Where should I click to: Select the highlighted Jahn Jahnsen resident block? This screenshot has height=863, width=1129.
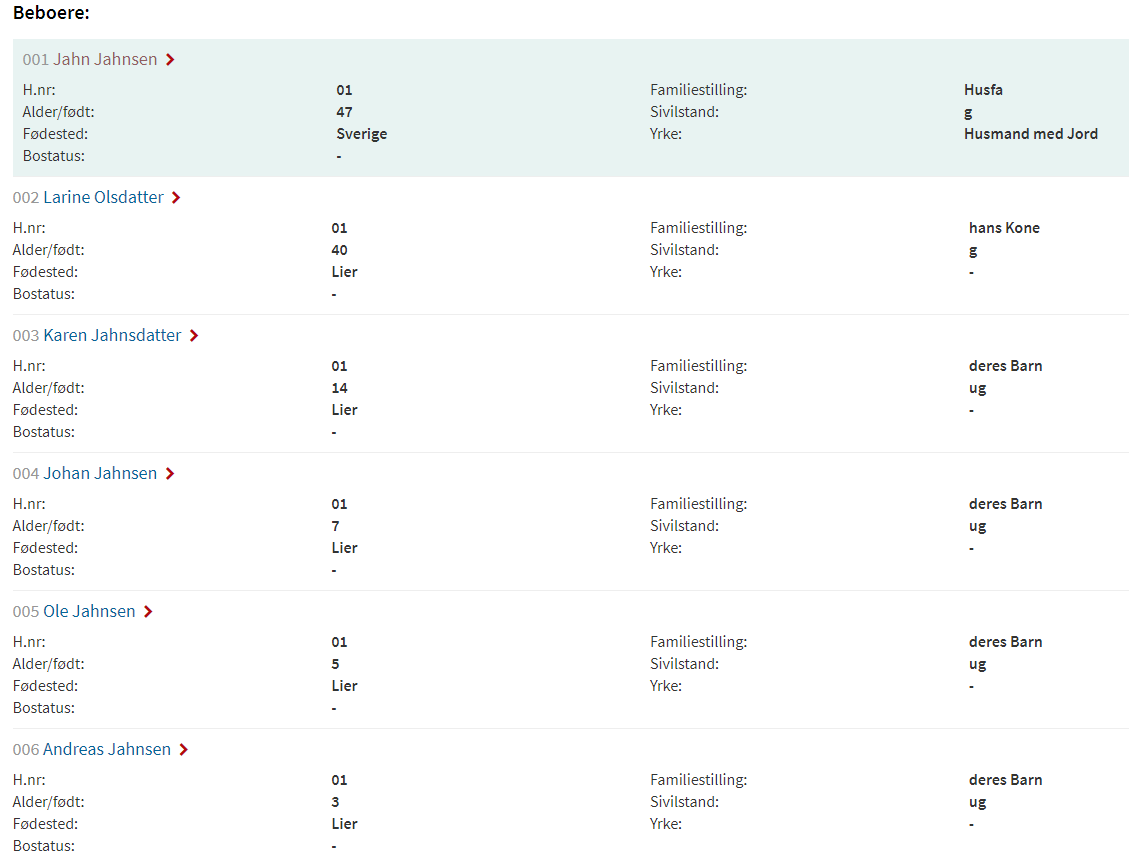pos(571,108)
